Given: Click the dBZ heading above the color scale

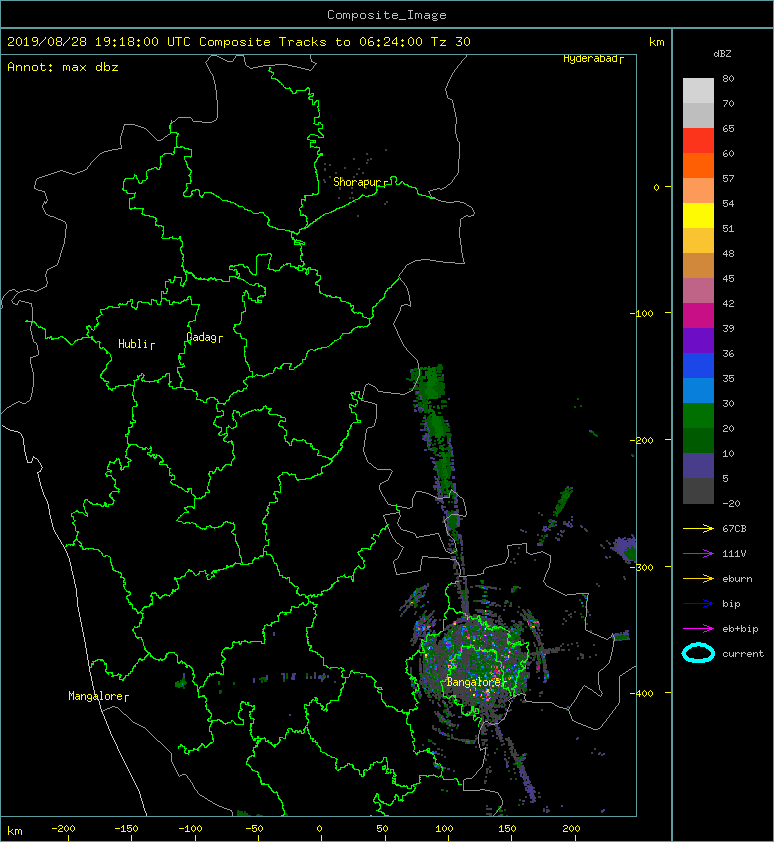Looking at the screenshot, I should point(722,54).
